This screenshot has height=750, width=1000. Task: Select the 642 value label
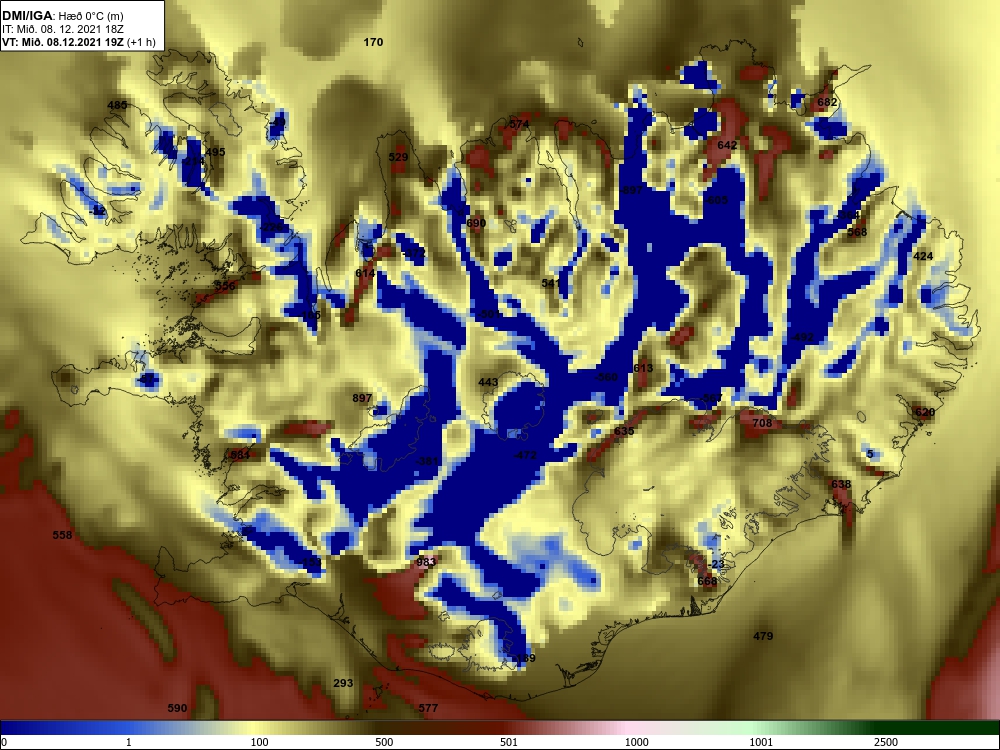tap(727, 145)
